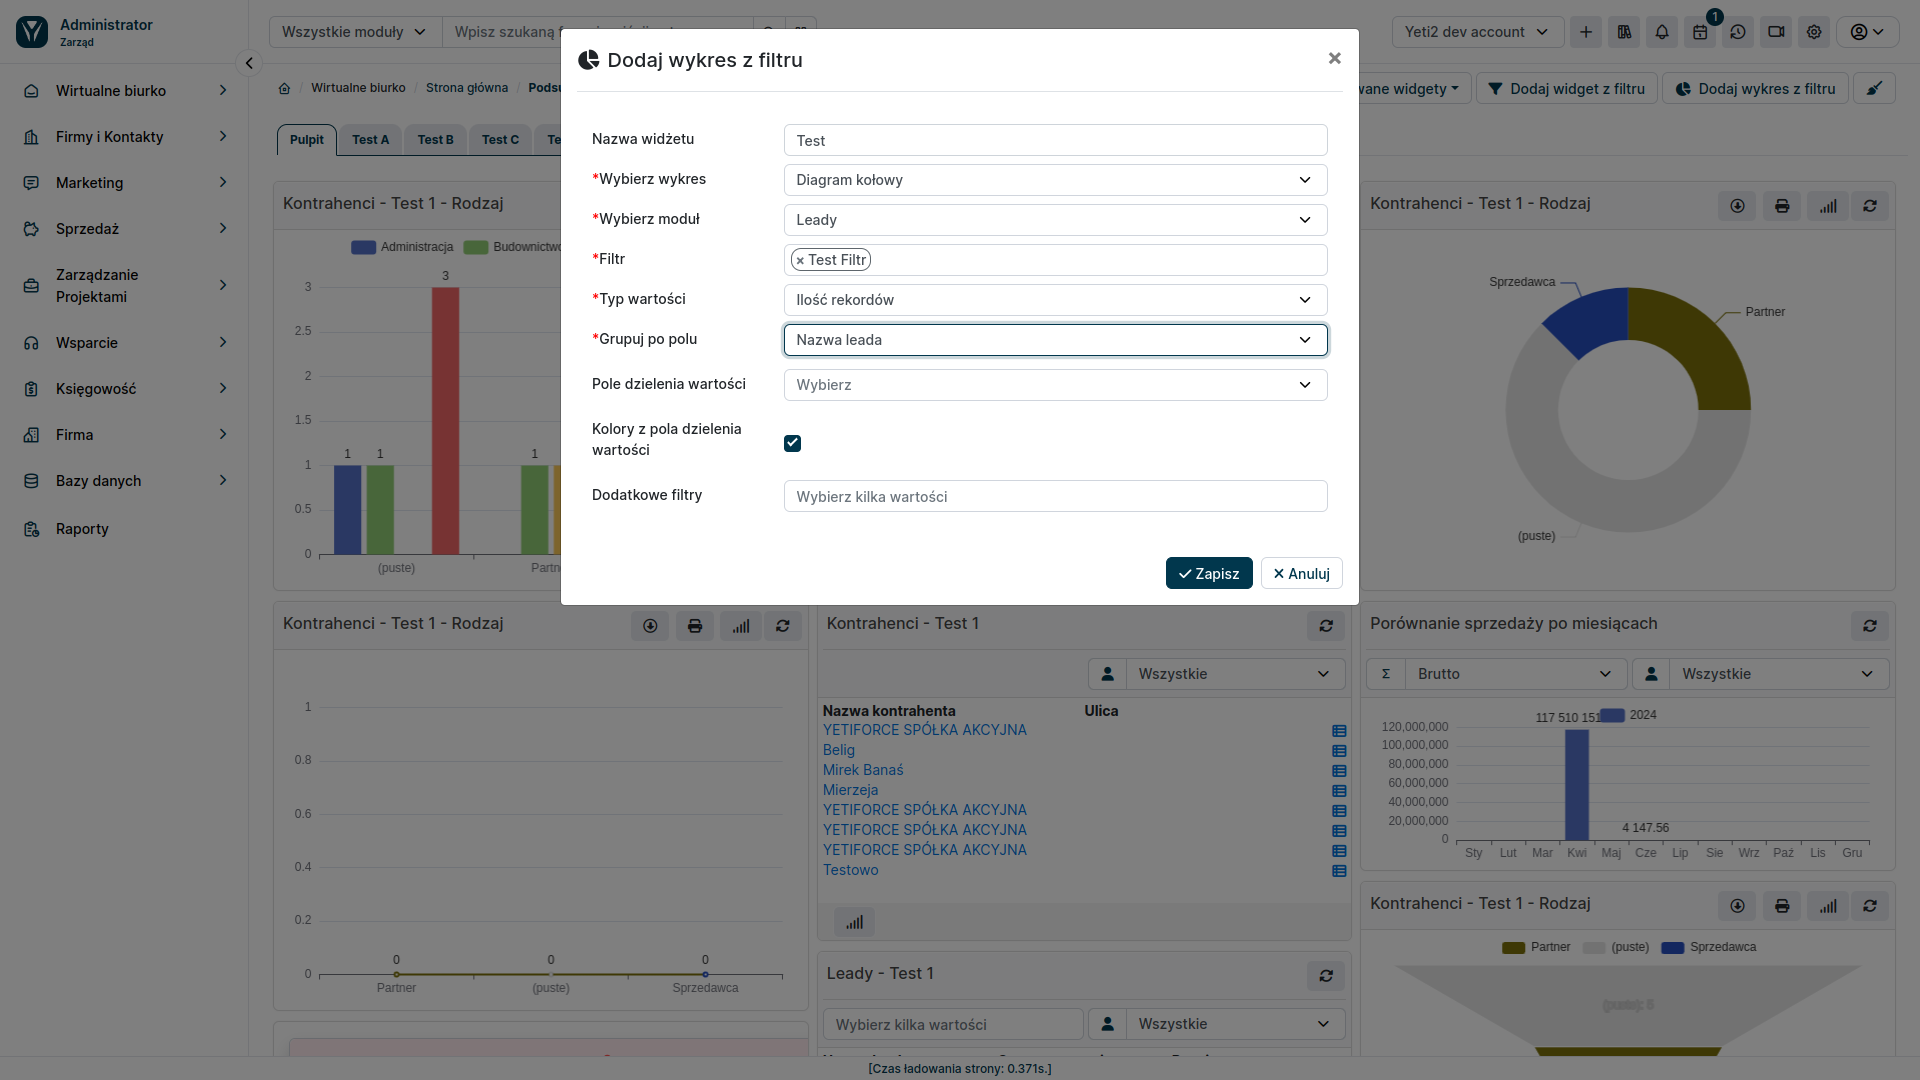
Task: Click the broom clear dashboard icon
Action: click(x=1875, y=89)
